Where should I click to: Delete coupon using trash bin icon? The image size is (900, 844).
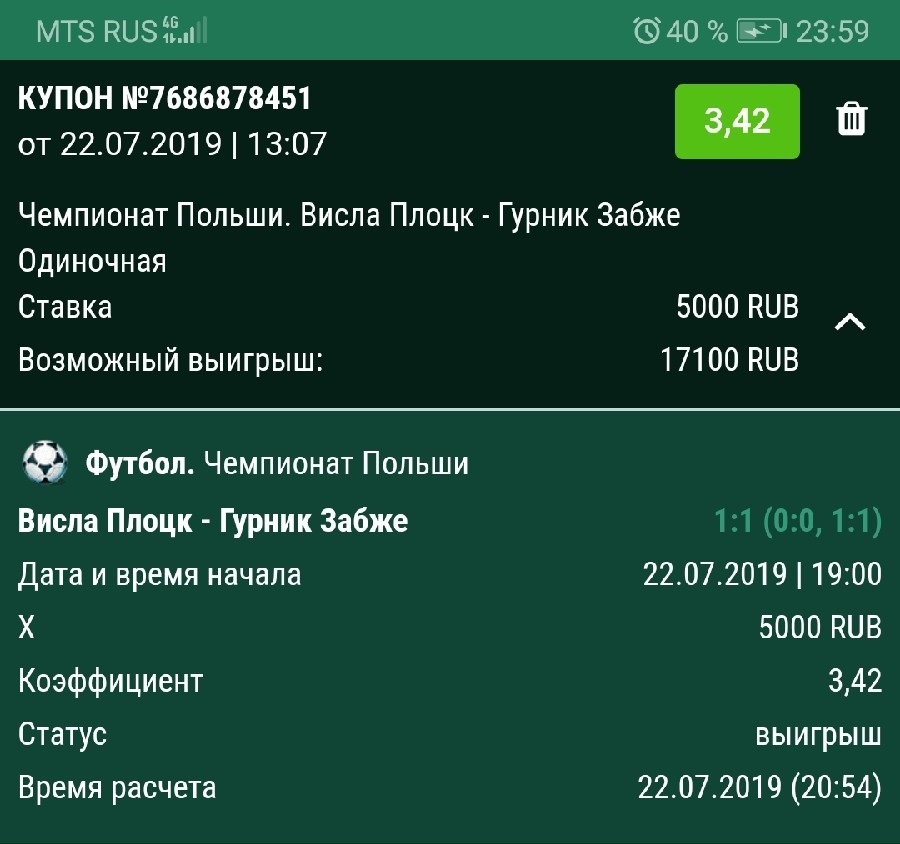(x=851, y=119)
